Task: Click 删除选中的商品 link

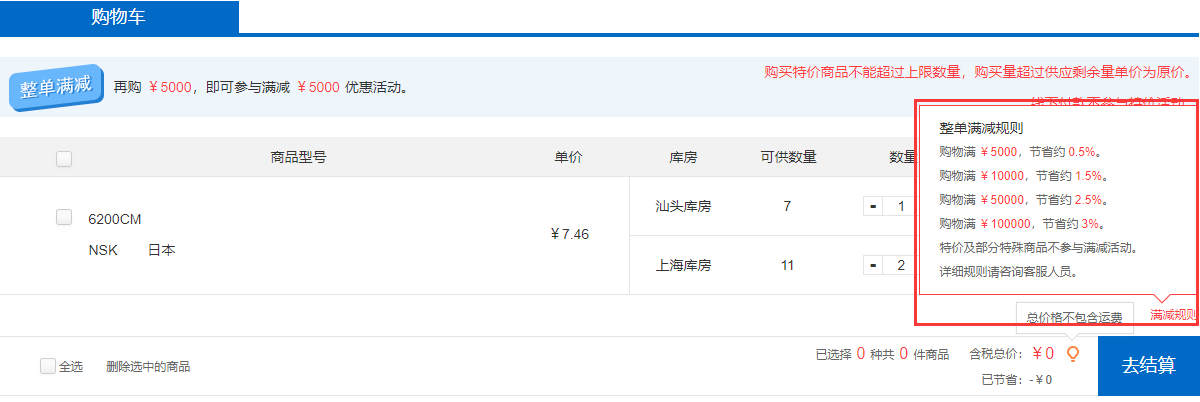Action: pyautogui.click(x=148, y=367)
